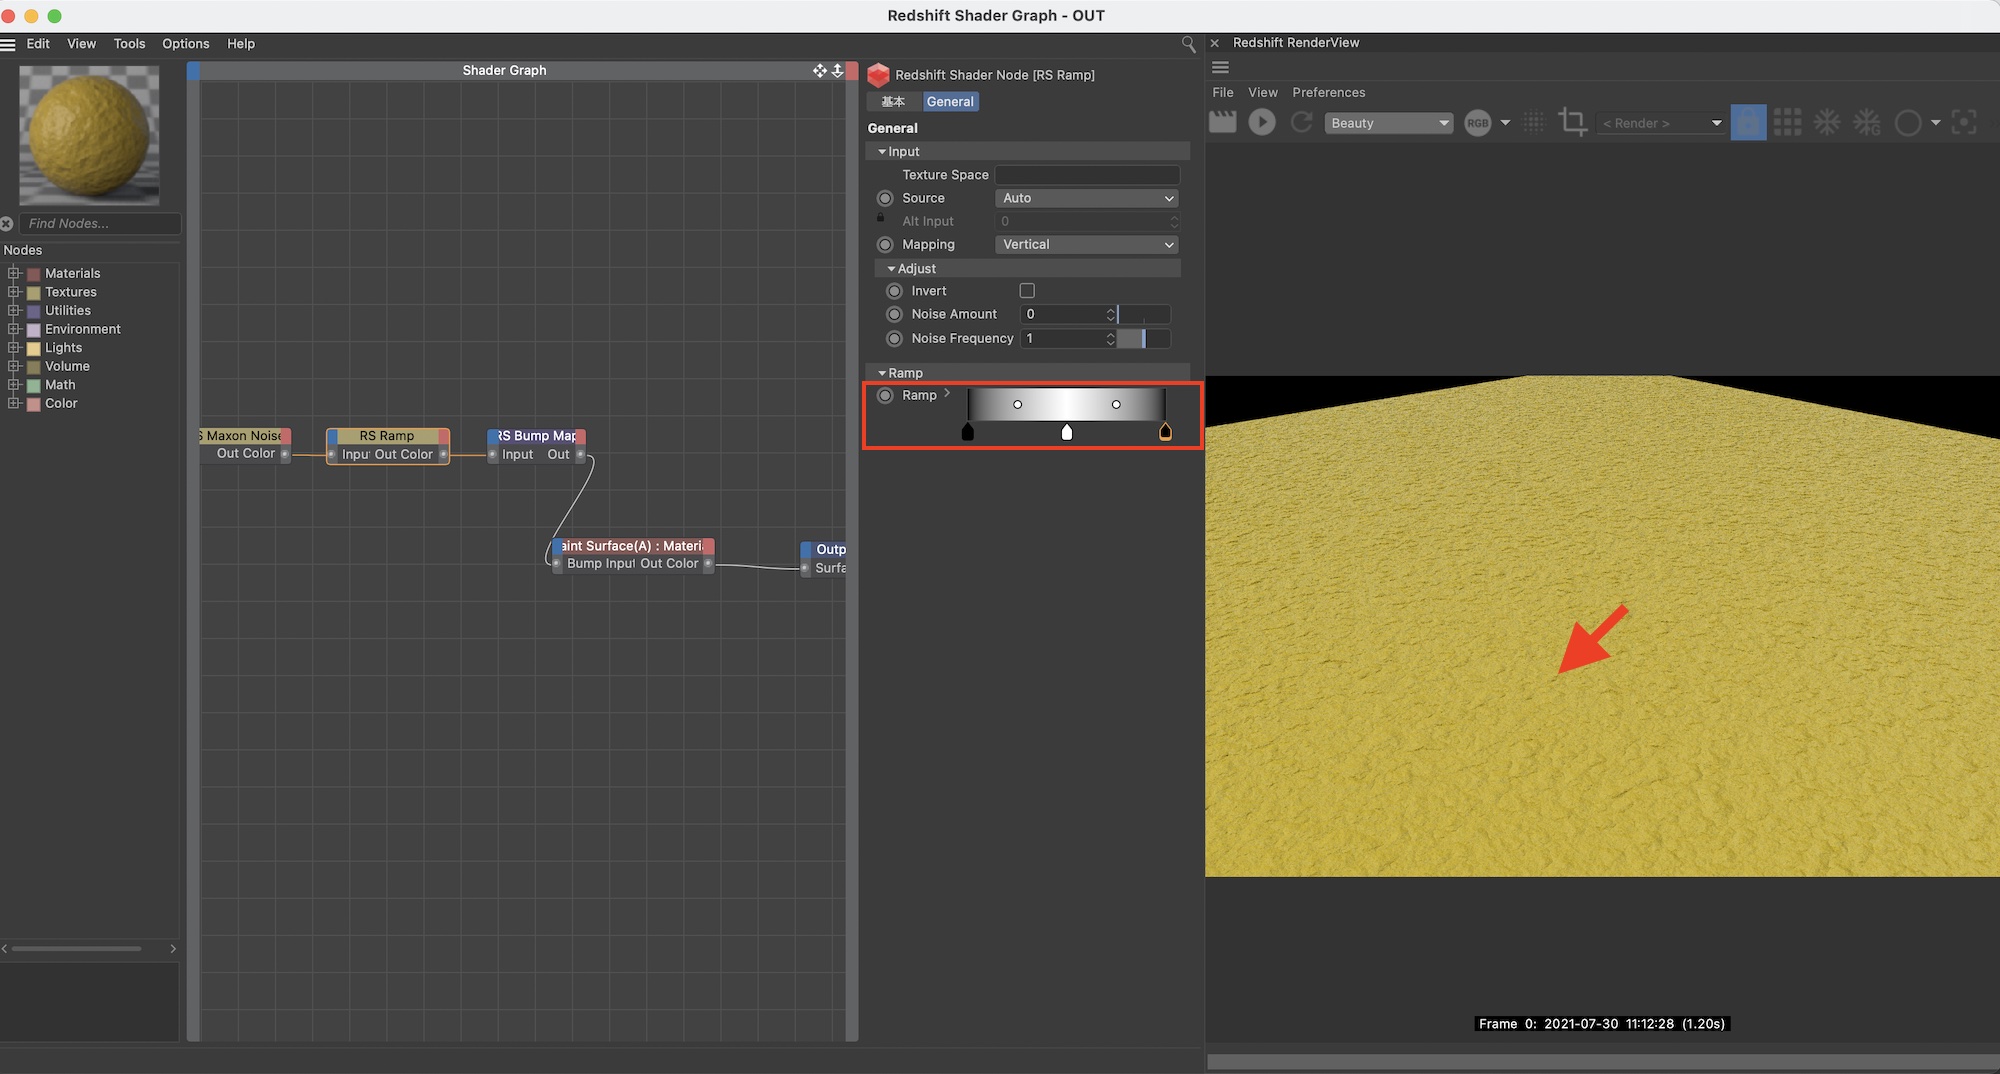Open the Beauty AOV dropdown
Image resolution: width=2000 pixels, height=1074 pixels.
[x=1389, y=123]
